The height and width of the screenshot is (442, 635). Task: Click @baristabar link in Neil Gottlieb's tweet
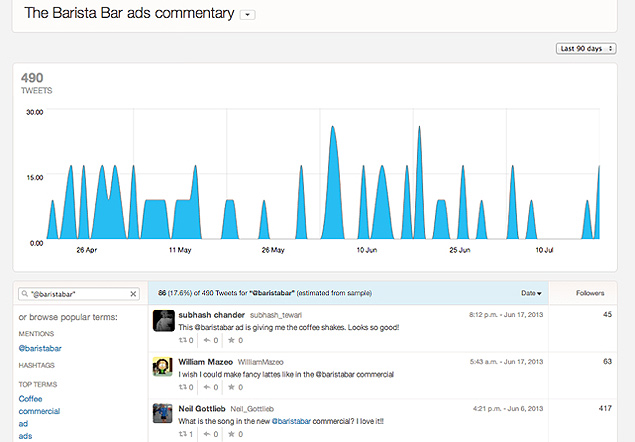(x=291, y=421)
